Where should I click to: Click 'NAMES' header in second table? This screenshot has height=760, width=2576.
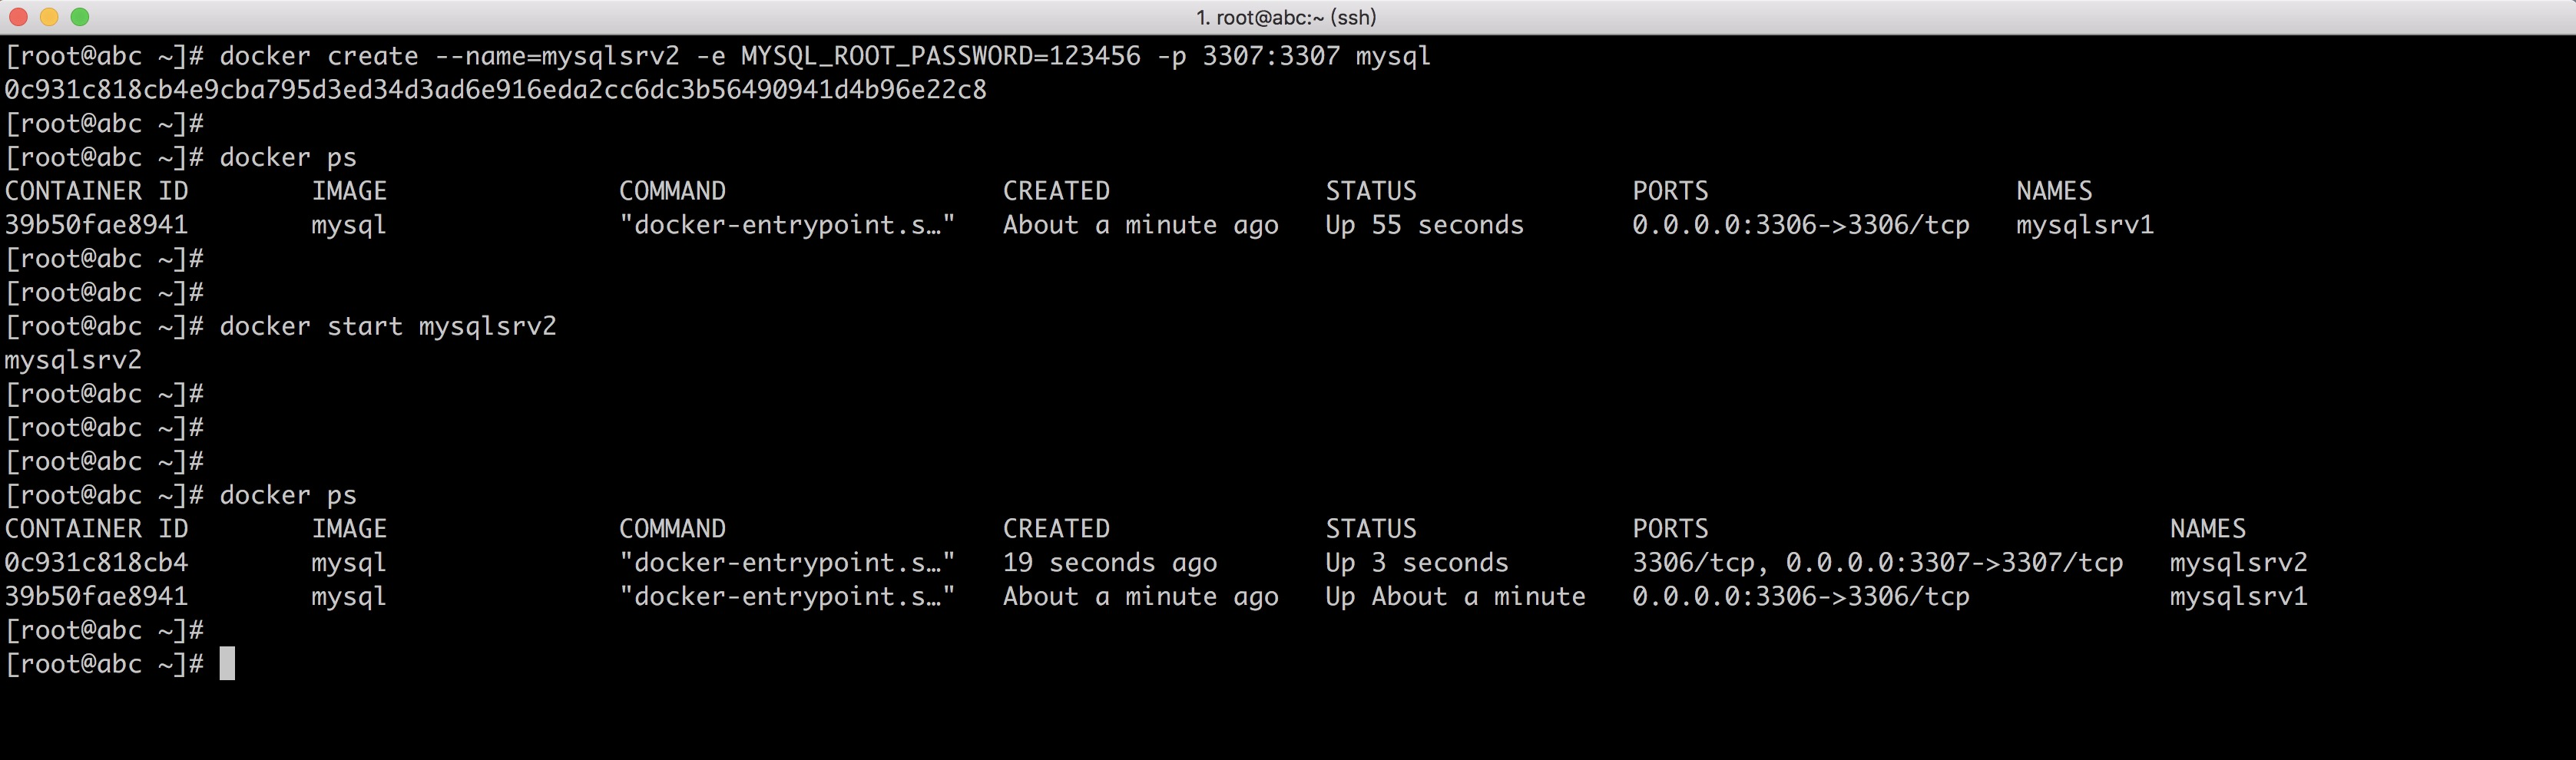coord(2207,529)
